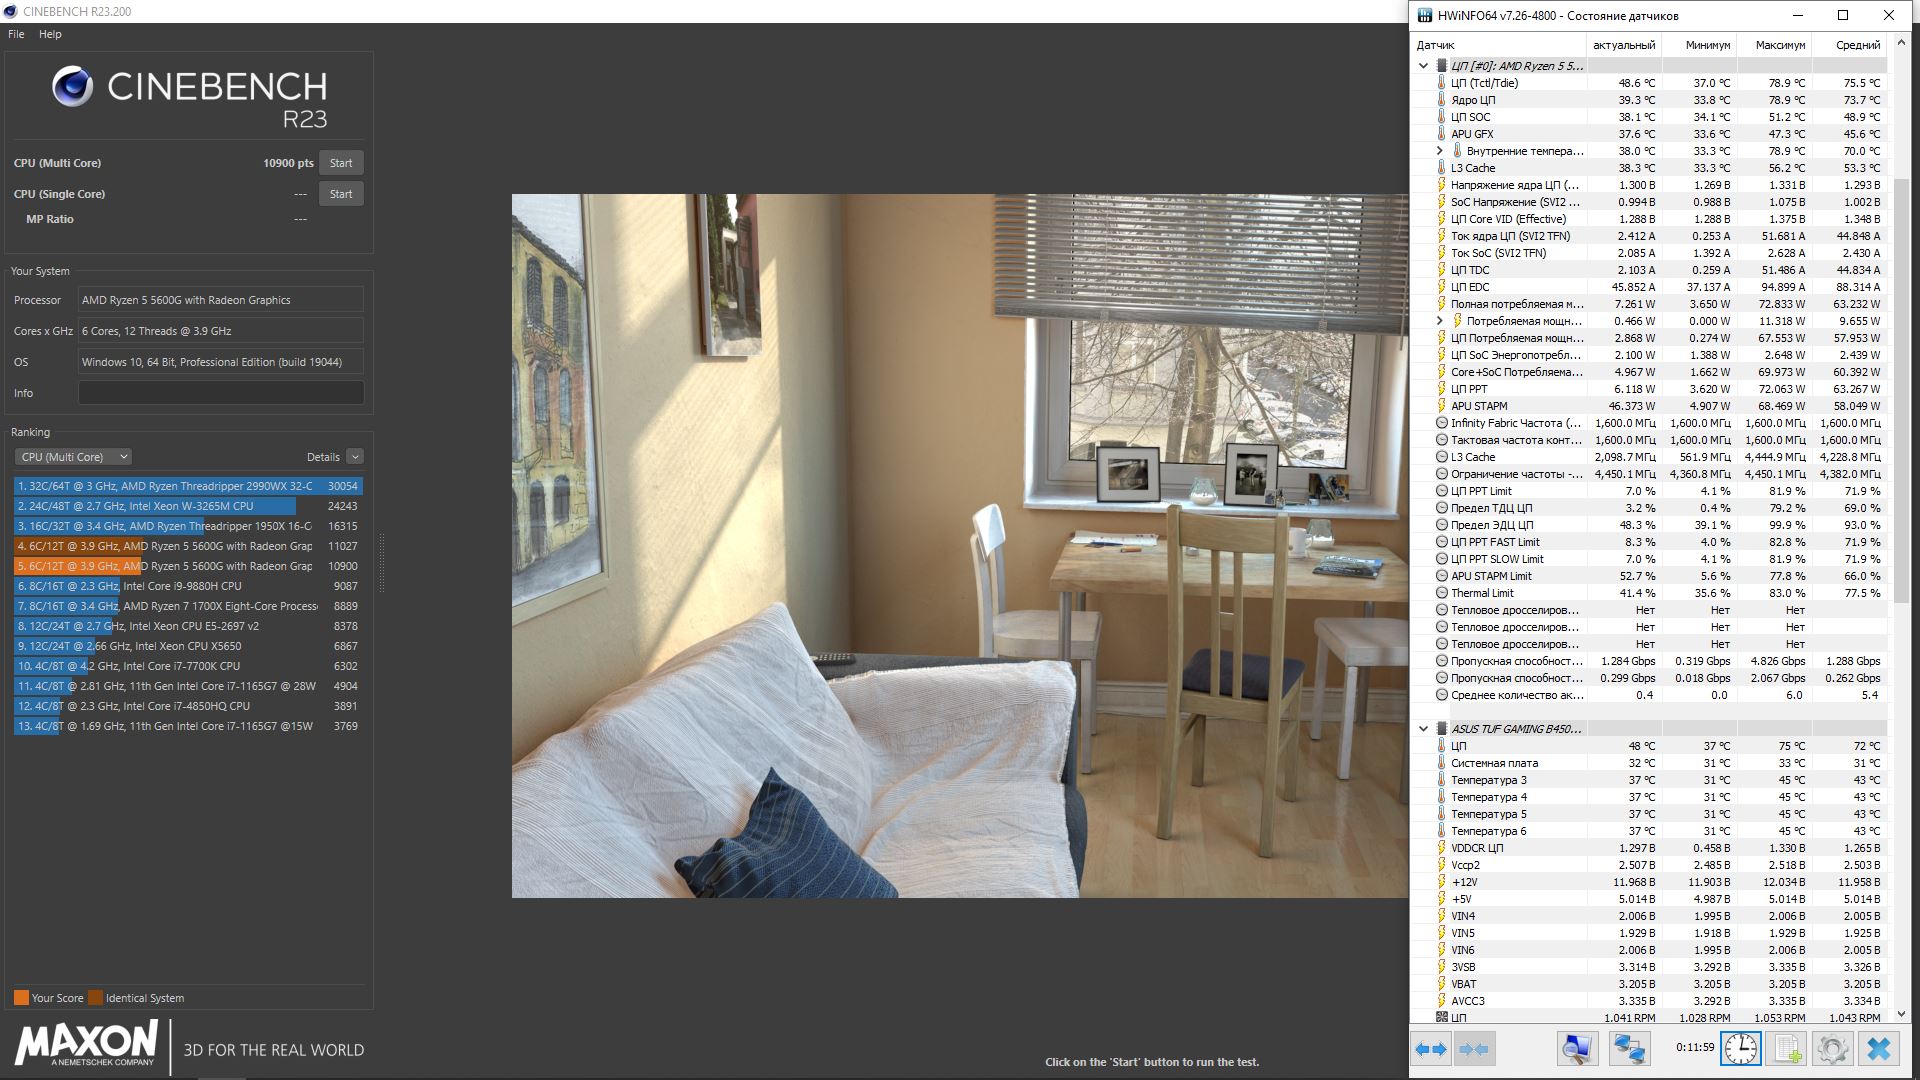Click the 0:11:59 elapsed time readout
This screenshot has height=1080, width=1920.
click(x=1695, y=1048)
